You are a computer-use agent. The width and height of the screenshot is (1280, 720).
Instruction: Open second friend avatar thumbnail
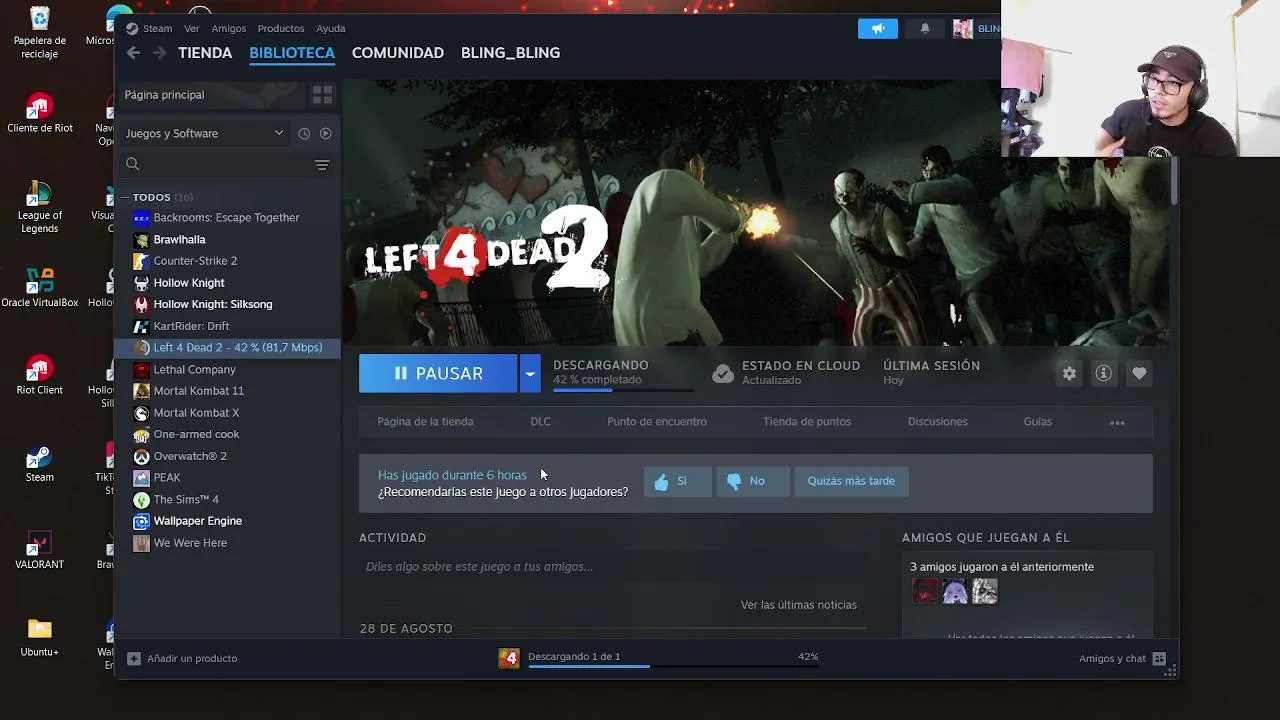pos(955,592)
